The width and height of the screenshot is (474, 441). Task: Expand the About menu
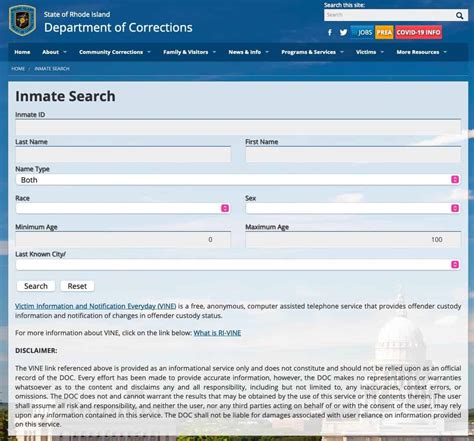point(54,52)
